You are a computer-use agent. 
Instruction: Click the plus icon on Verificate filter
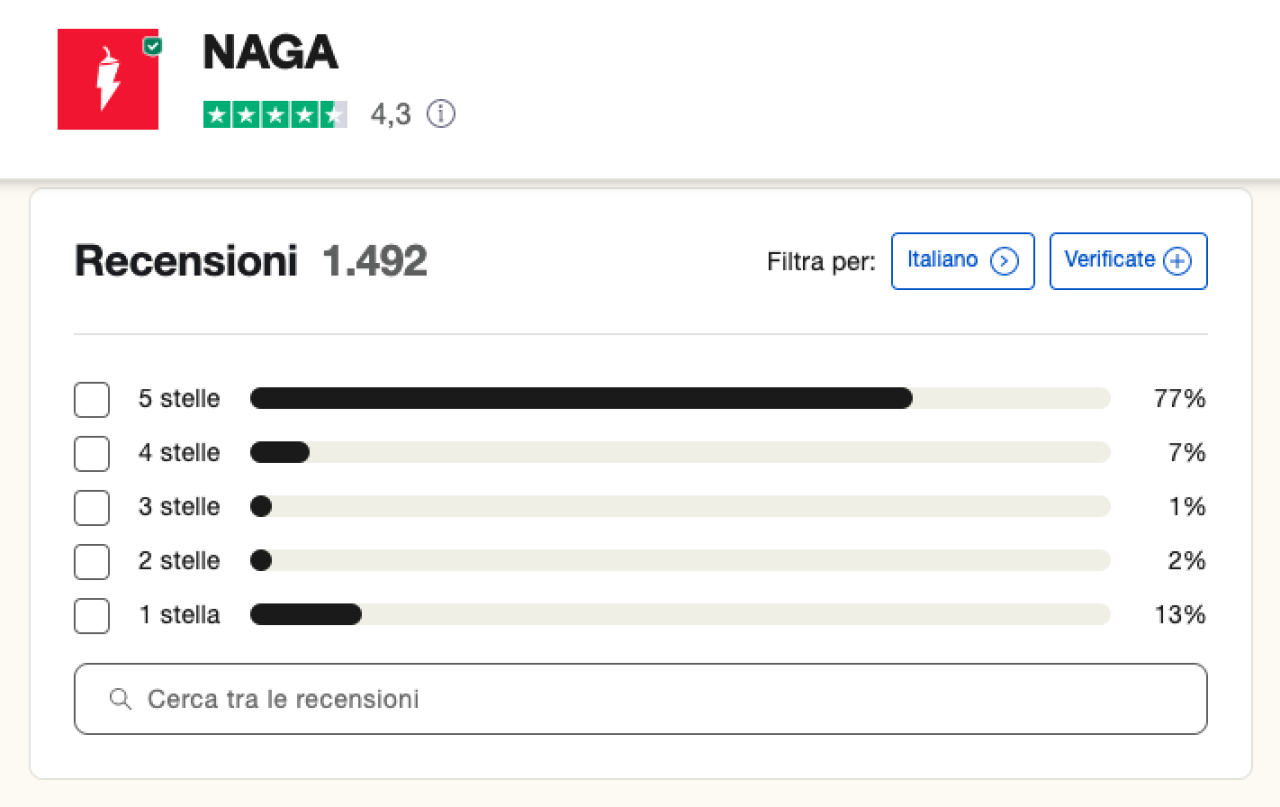pyautogui.click(x=1178, y=261)
